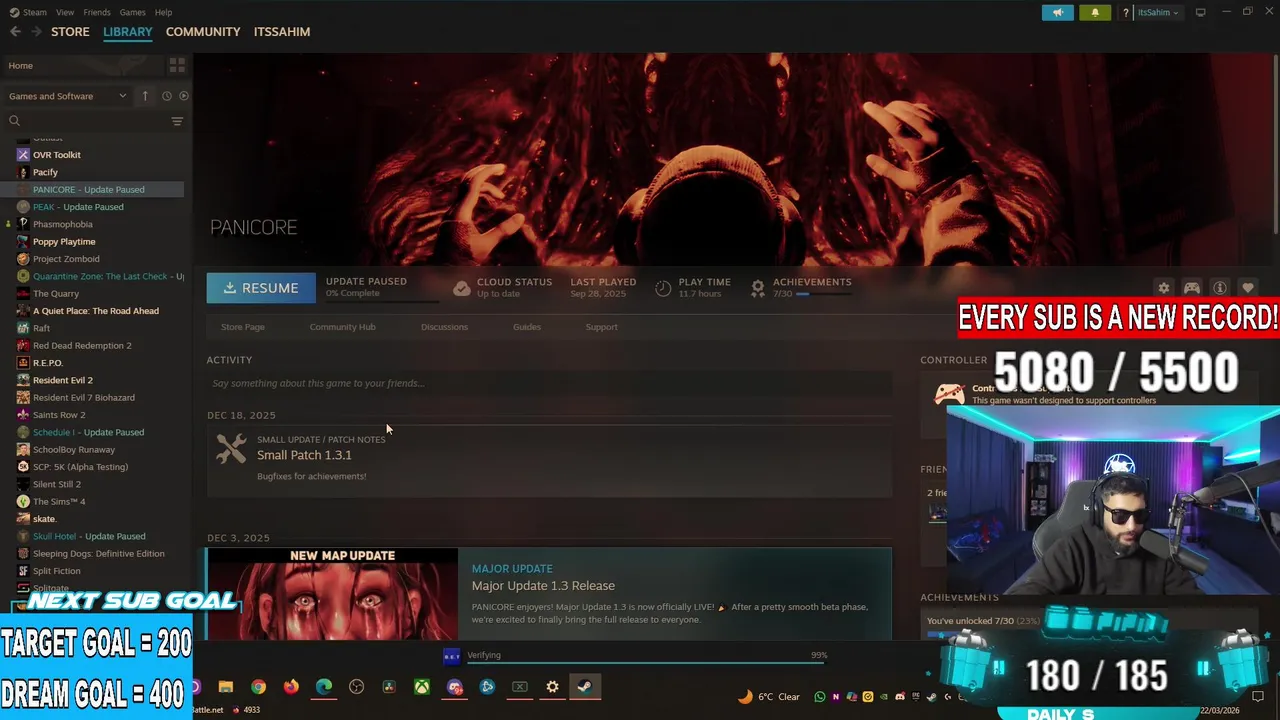Open the Steam taskbar icon

585,687
